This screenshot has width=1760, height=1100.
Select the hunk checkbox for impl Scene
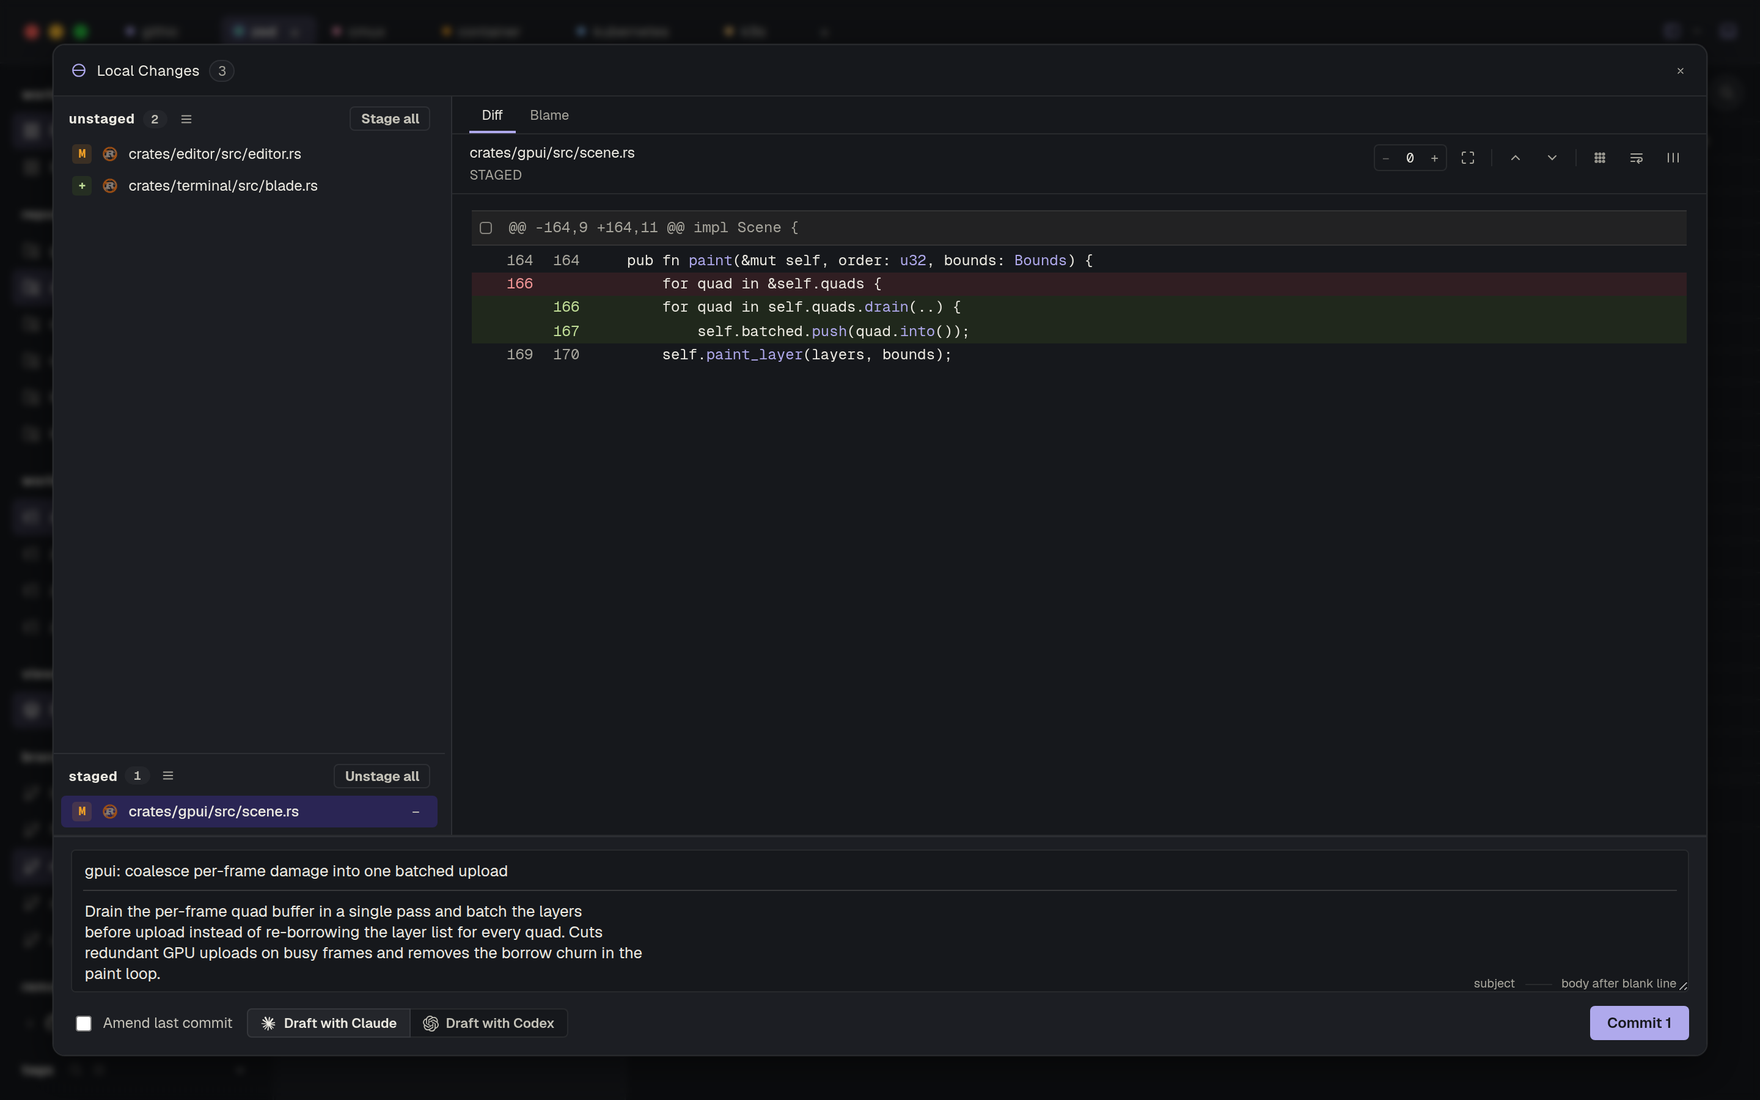pyautogui.click(x=486, y=228)
